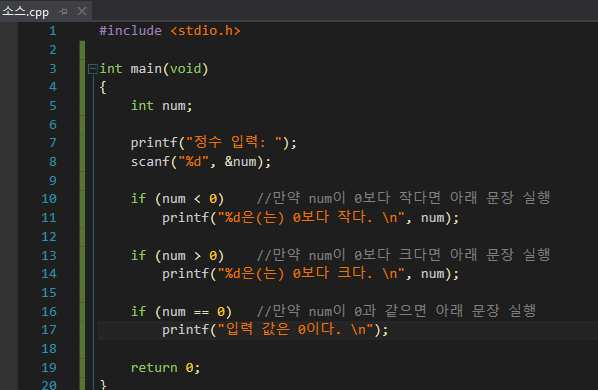Screen dimensions: 598x390
Task: Close the 소스.cpp tab
Action: [82, 11]
